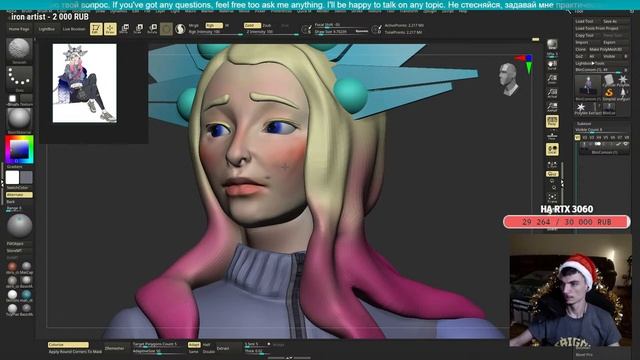Click the AAHalf icon
640x360 pixels.
[x=552, y=107]
